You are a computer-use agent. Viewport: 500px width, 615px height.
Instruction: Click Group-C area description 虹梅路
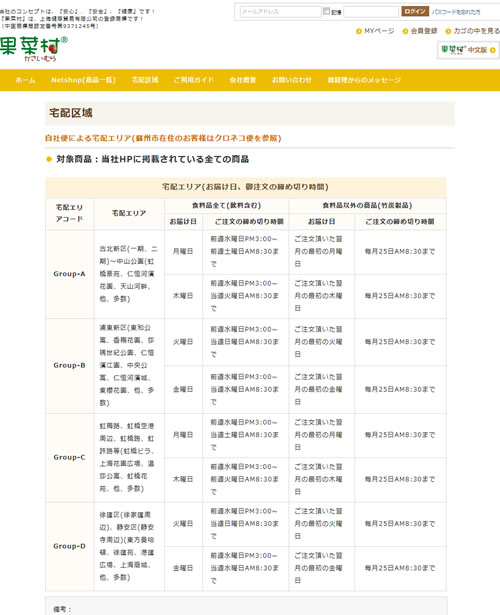point(127,457)
